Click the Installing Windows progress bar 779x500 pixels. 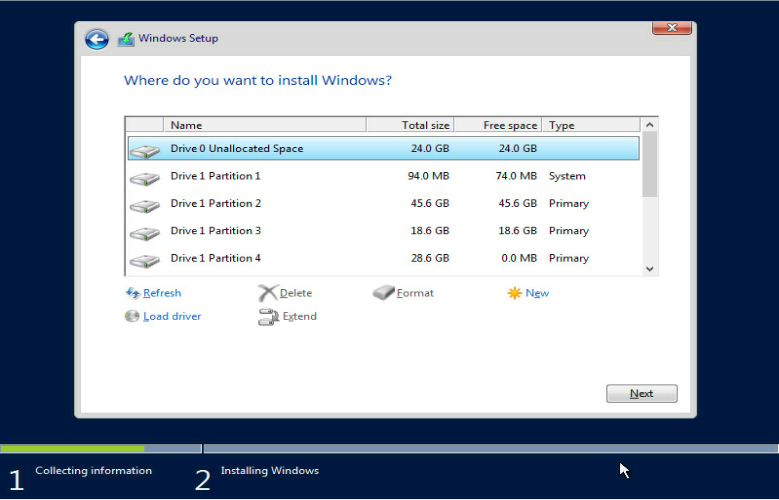click(x=491, y=449)
